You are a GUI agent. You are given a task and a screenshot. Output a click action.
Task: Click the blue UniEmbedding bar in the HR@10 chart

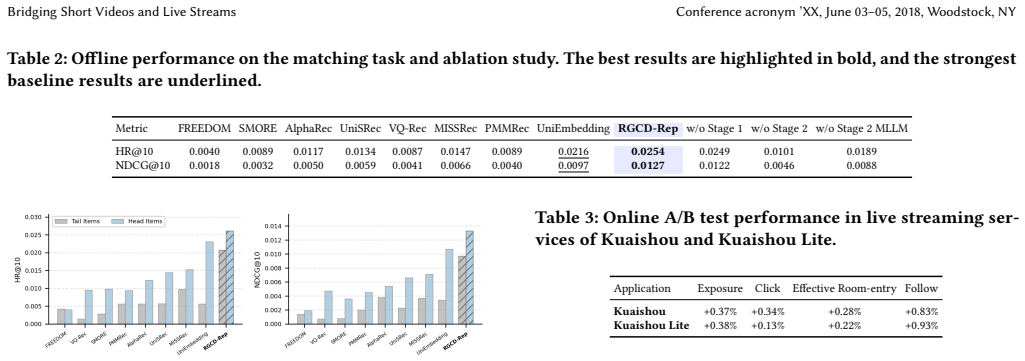[209, 283]
